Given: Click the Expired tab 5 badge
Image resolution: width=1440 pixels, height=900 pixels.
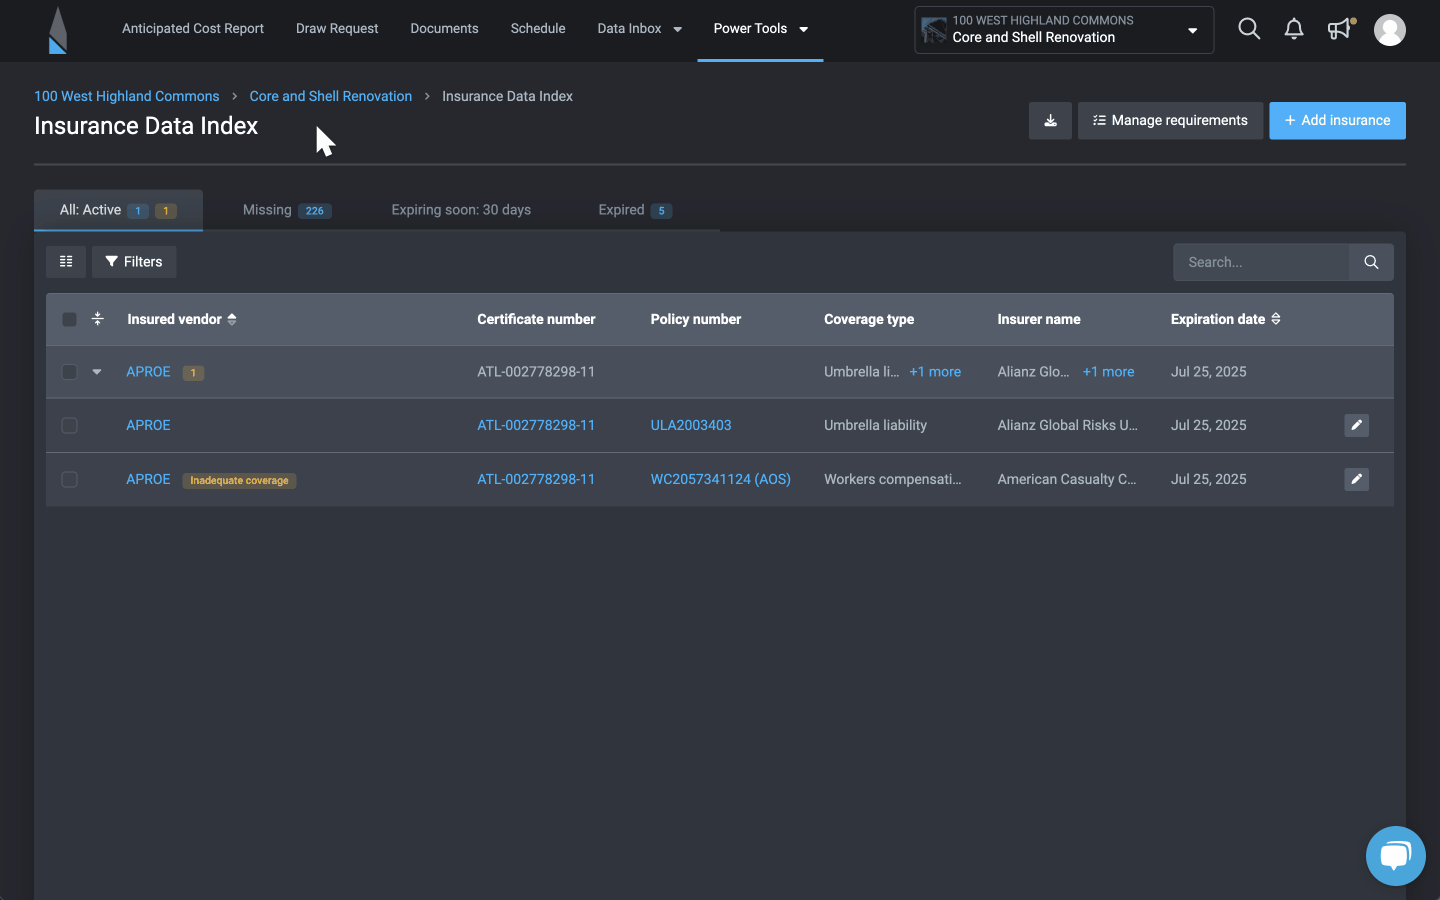Looking at the screenshot, I should point(661,211).
